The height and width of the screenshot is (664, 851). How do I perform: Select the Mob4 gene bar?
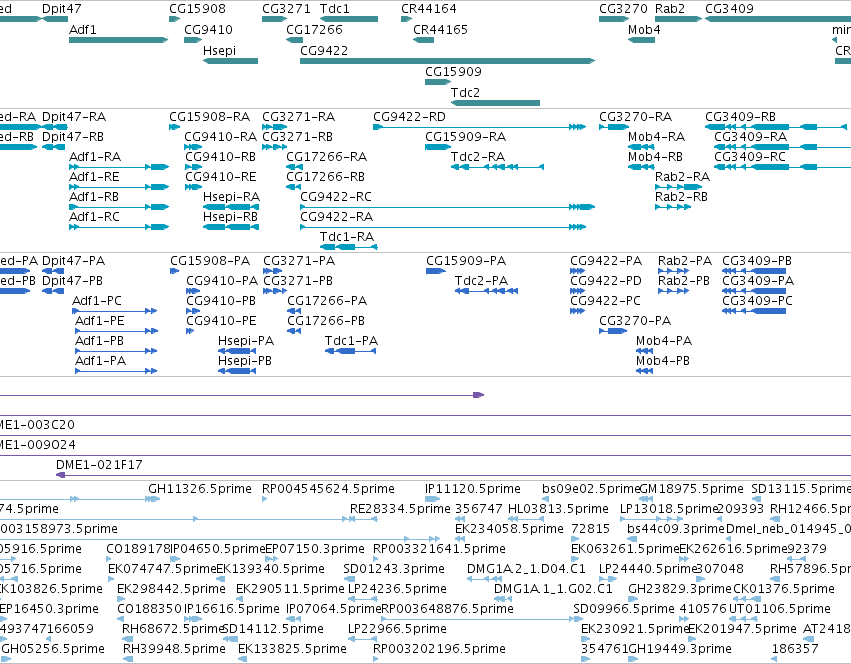coord(641,40)
